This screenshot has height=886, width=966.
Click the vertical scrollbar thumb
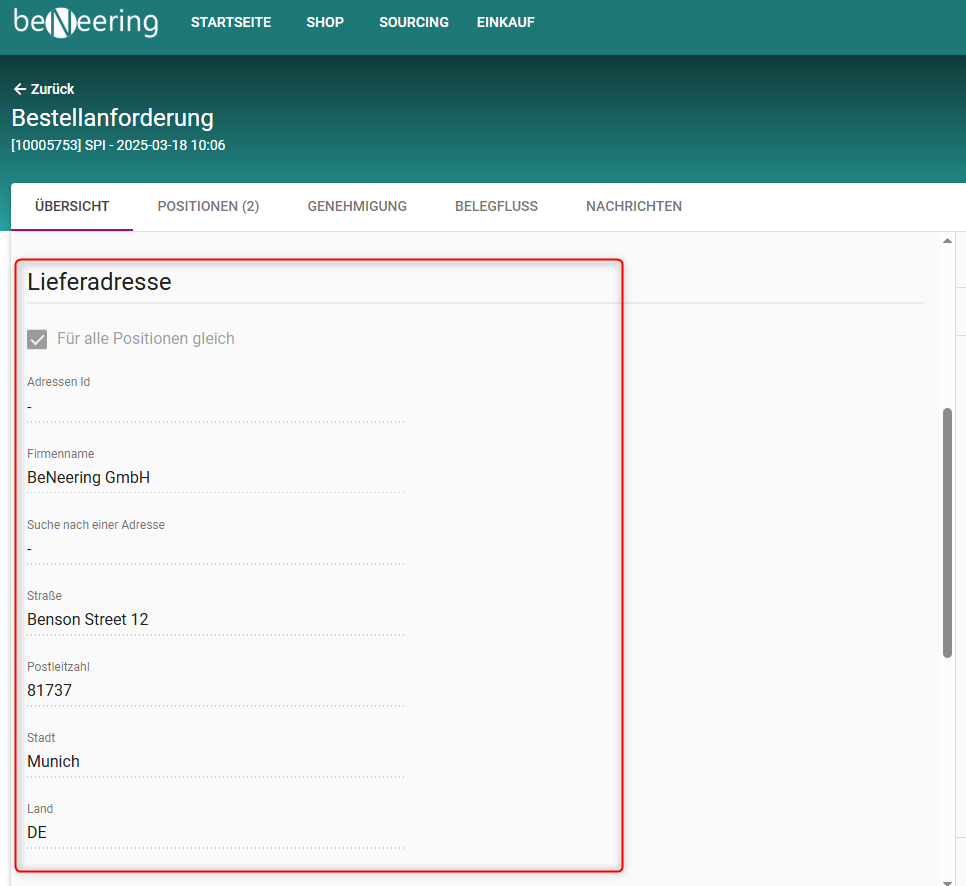click(947, 532)
